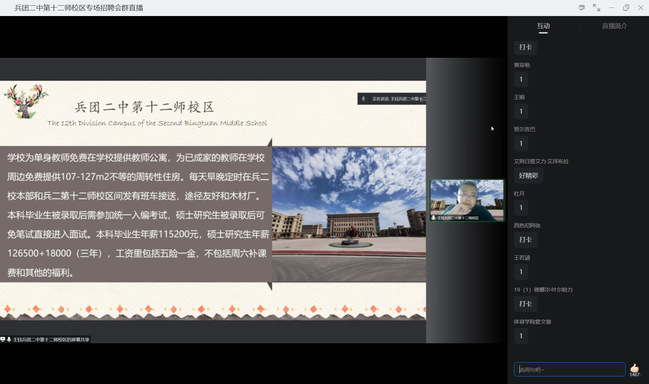Click the active speaker label on slide

point(392,98)
